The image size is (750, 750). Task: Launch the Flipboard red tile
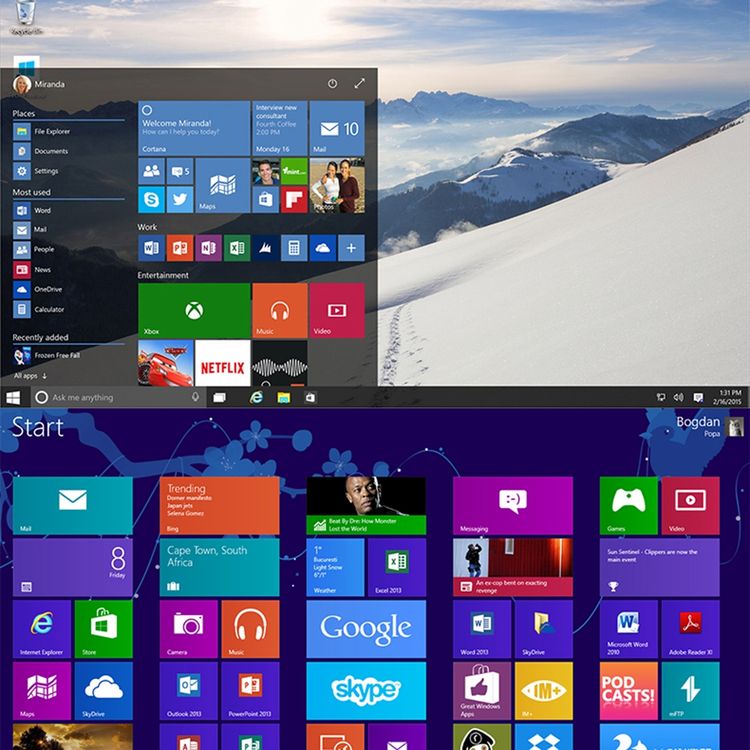(294, 199)
